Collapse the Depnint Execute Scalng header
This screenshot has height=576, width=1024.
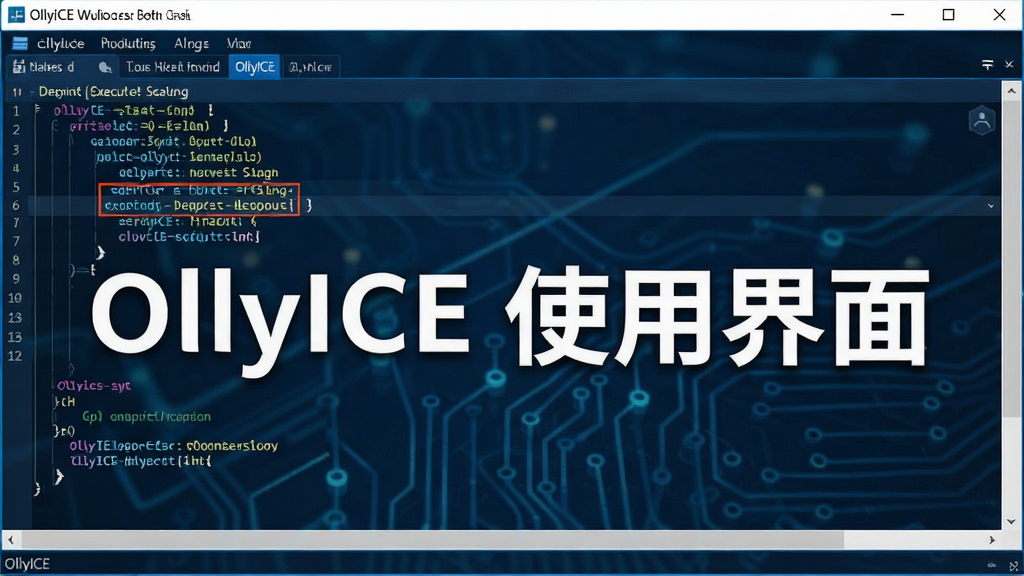[x=31, y=92]
